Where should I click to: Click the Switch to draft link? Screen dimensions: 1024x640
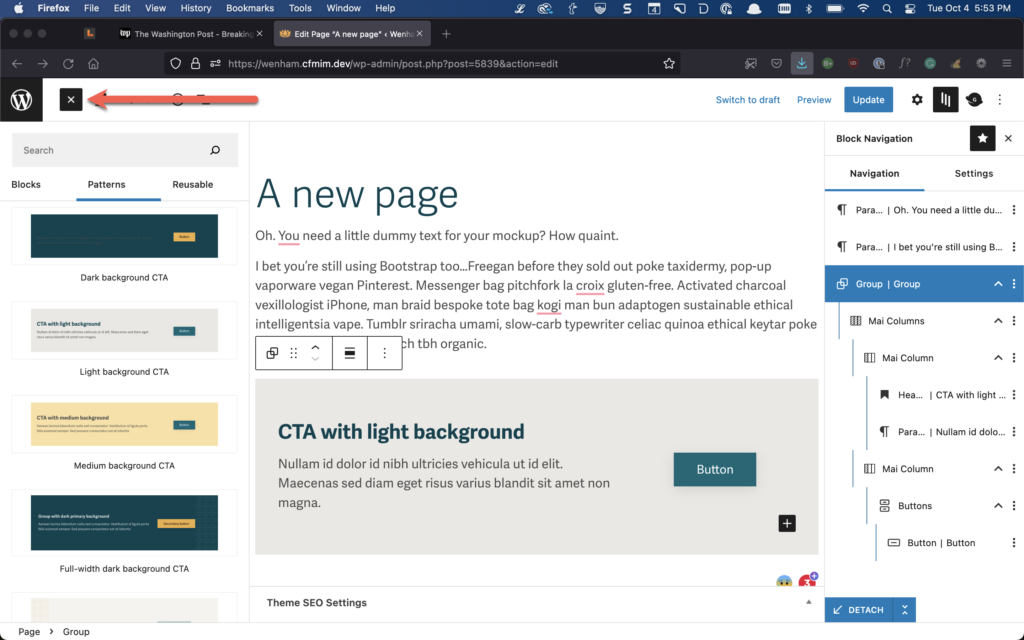point(748,100)
